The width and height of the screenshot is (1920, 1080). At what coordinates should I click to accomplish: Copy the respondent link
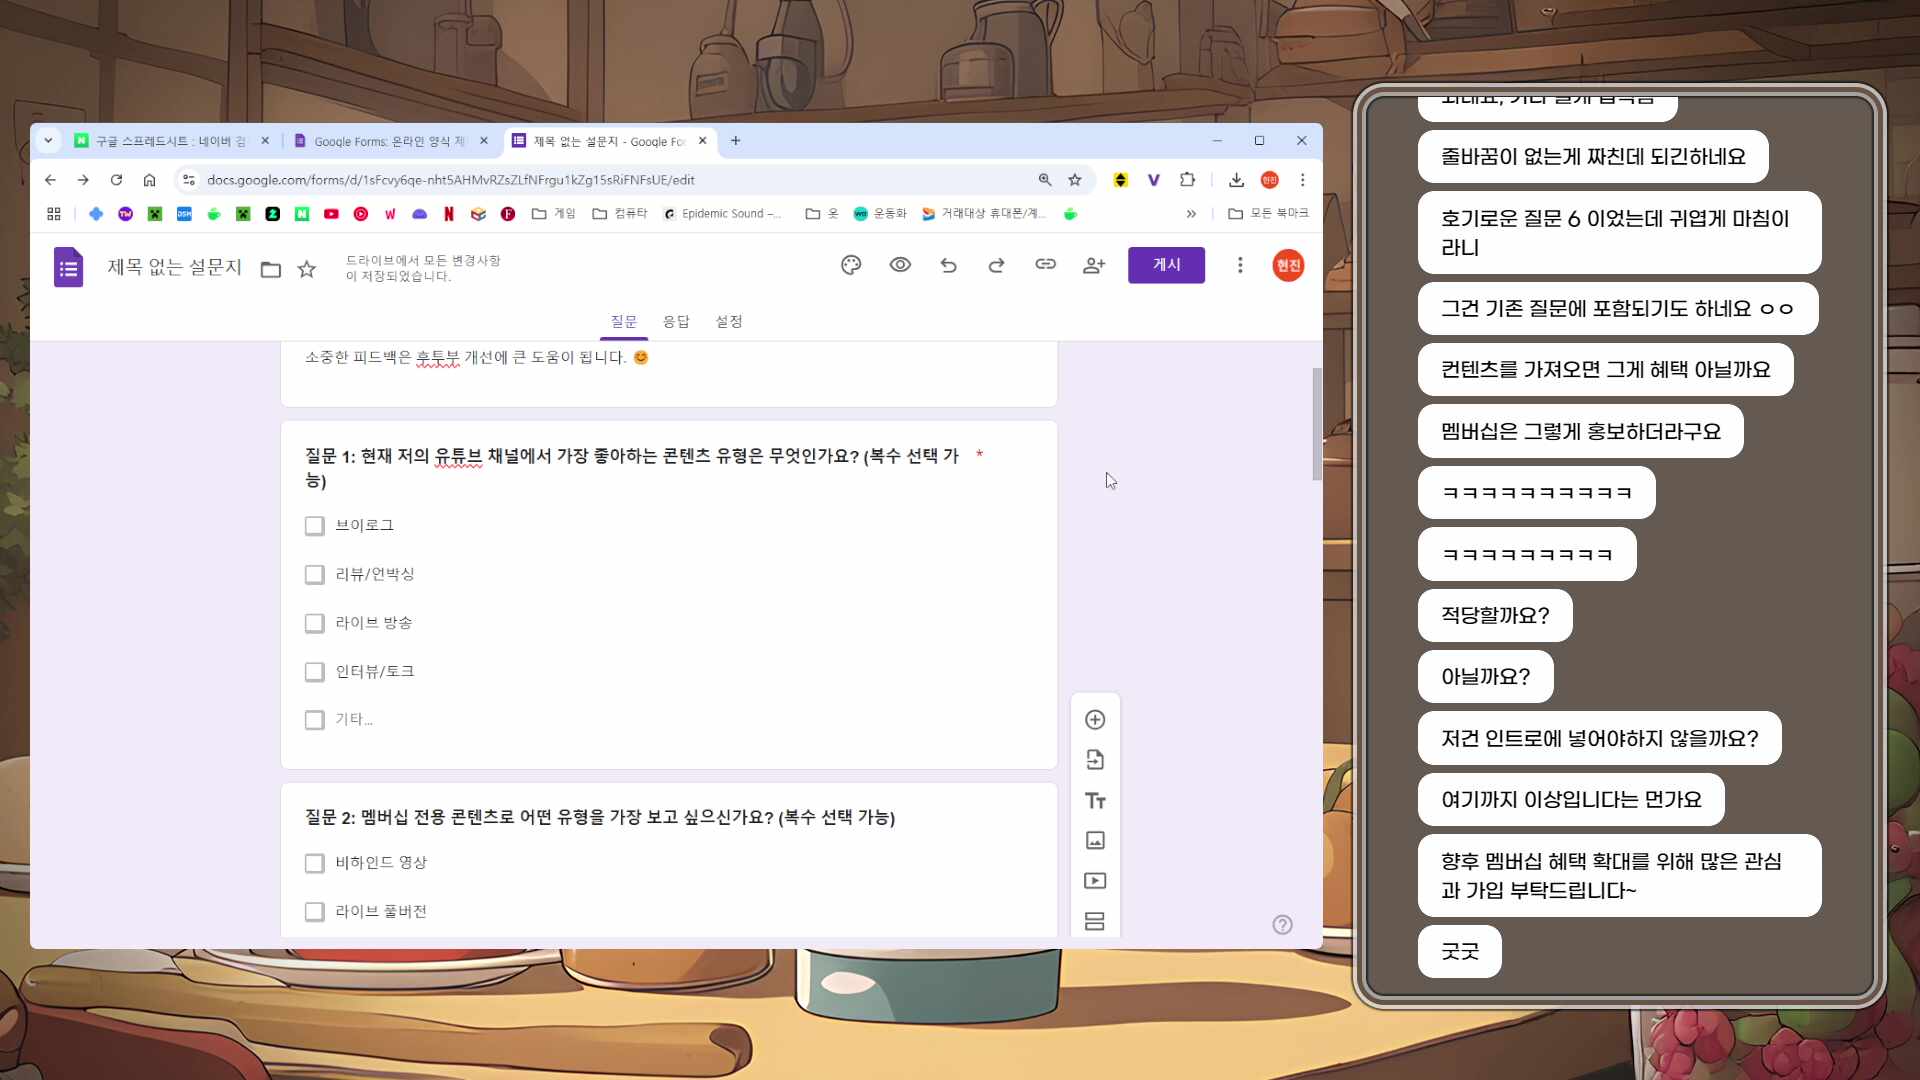[x=1045, y=265]
